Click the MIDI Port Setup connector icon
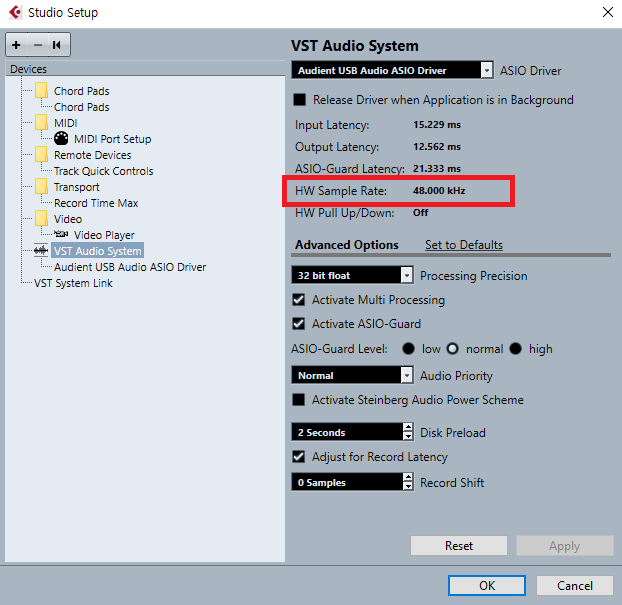 pos(61,138)
